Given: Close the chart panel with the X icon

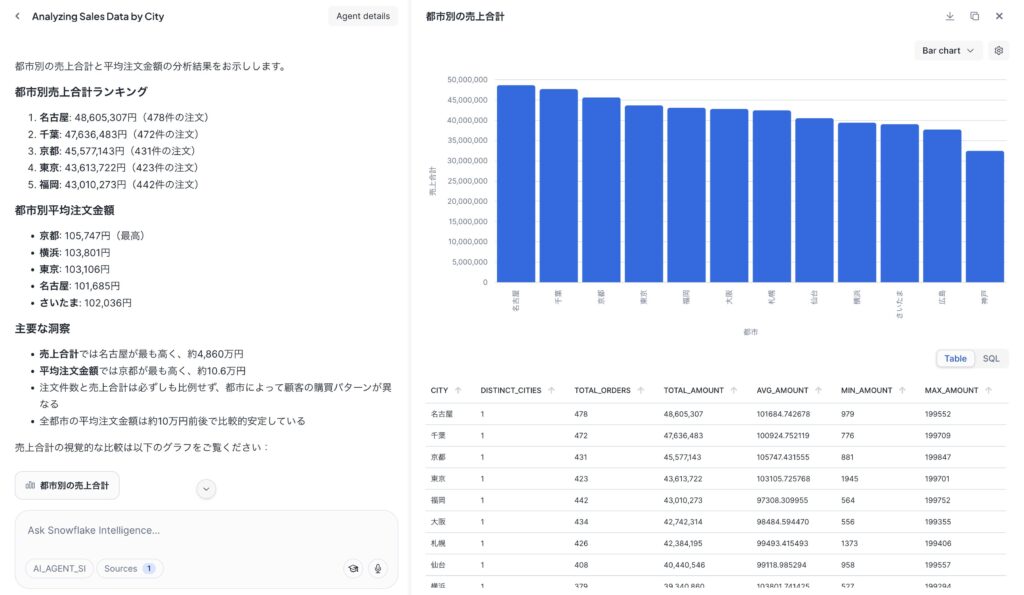Looking at the screenshot, I should pyautogui.click(x=999, y=17).
